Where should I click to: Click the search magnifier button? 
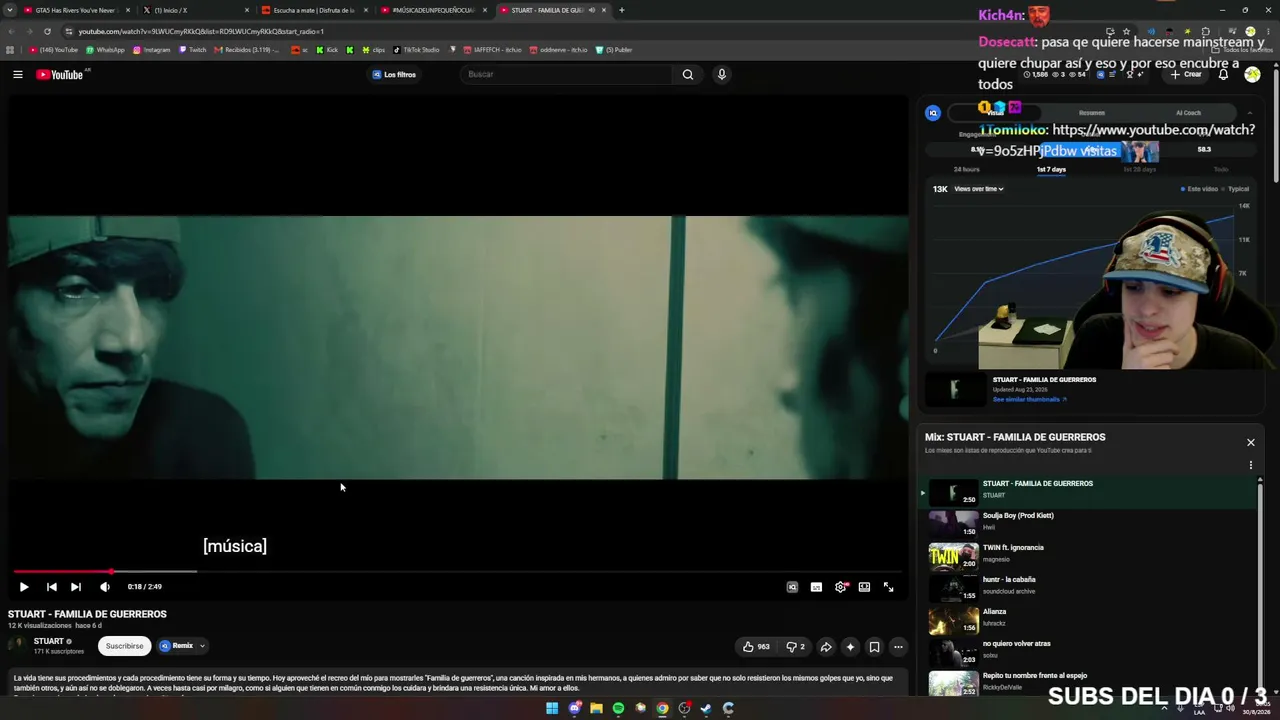(688, 75)
